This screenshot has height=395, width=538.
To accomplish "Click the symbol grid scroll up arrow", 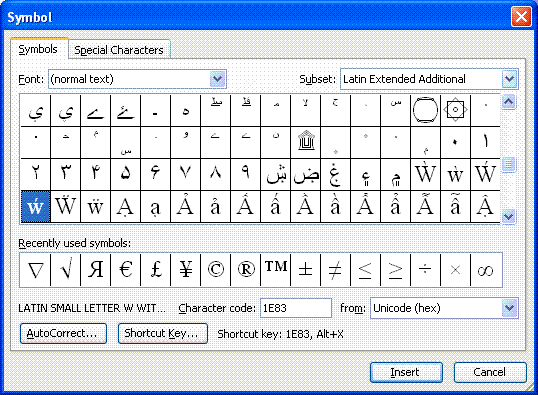I will (508, 102).
